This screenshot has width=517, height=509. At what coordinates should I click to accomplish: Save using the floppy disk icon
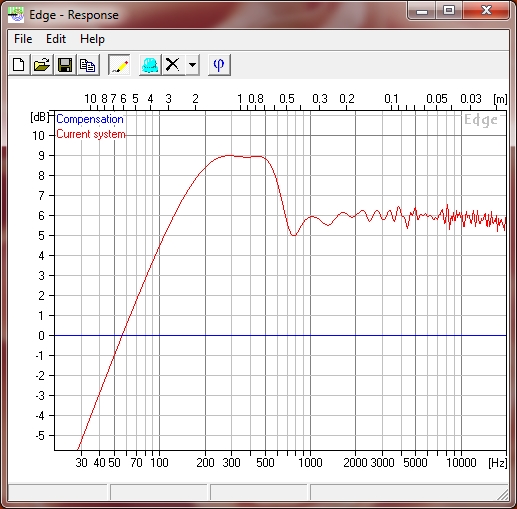65,65
